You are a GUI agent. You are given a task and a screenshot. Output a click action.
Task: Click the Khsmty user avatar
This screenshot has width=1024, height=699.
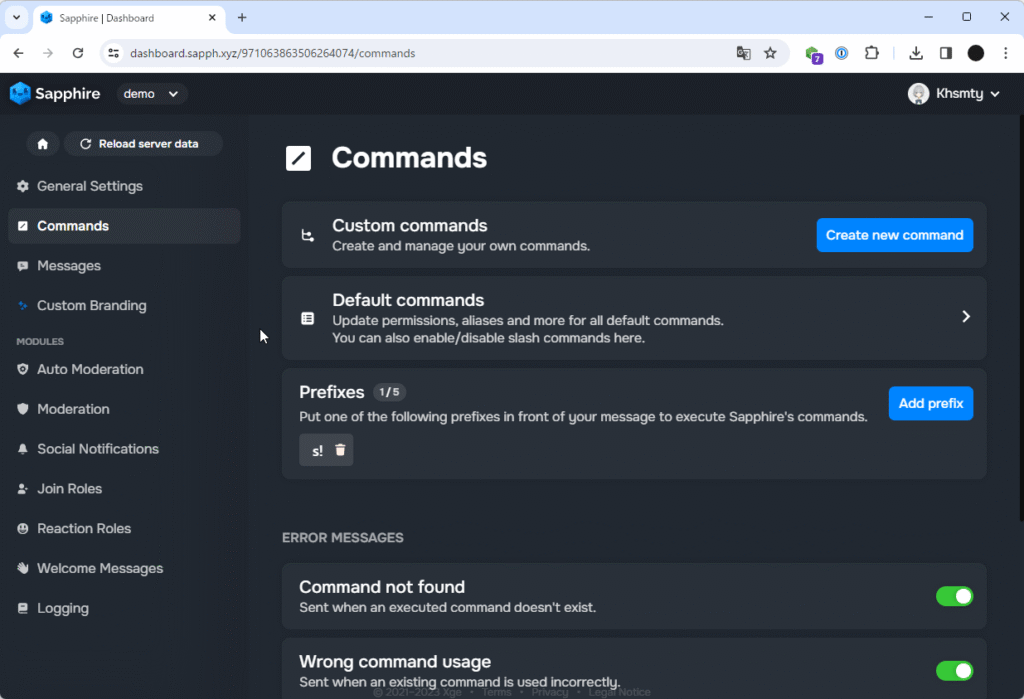click(x=918, y=93)
